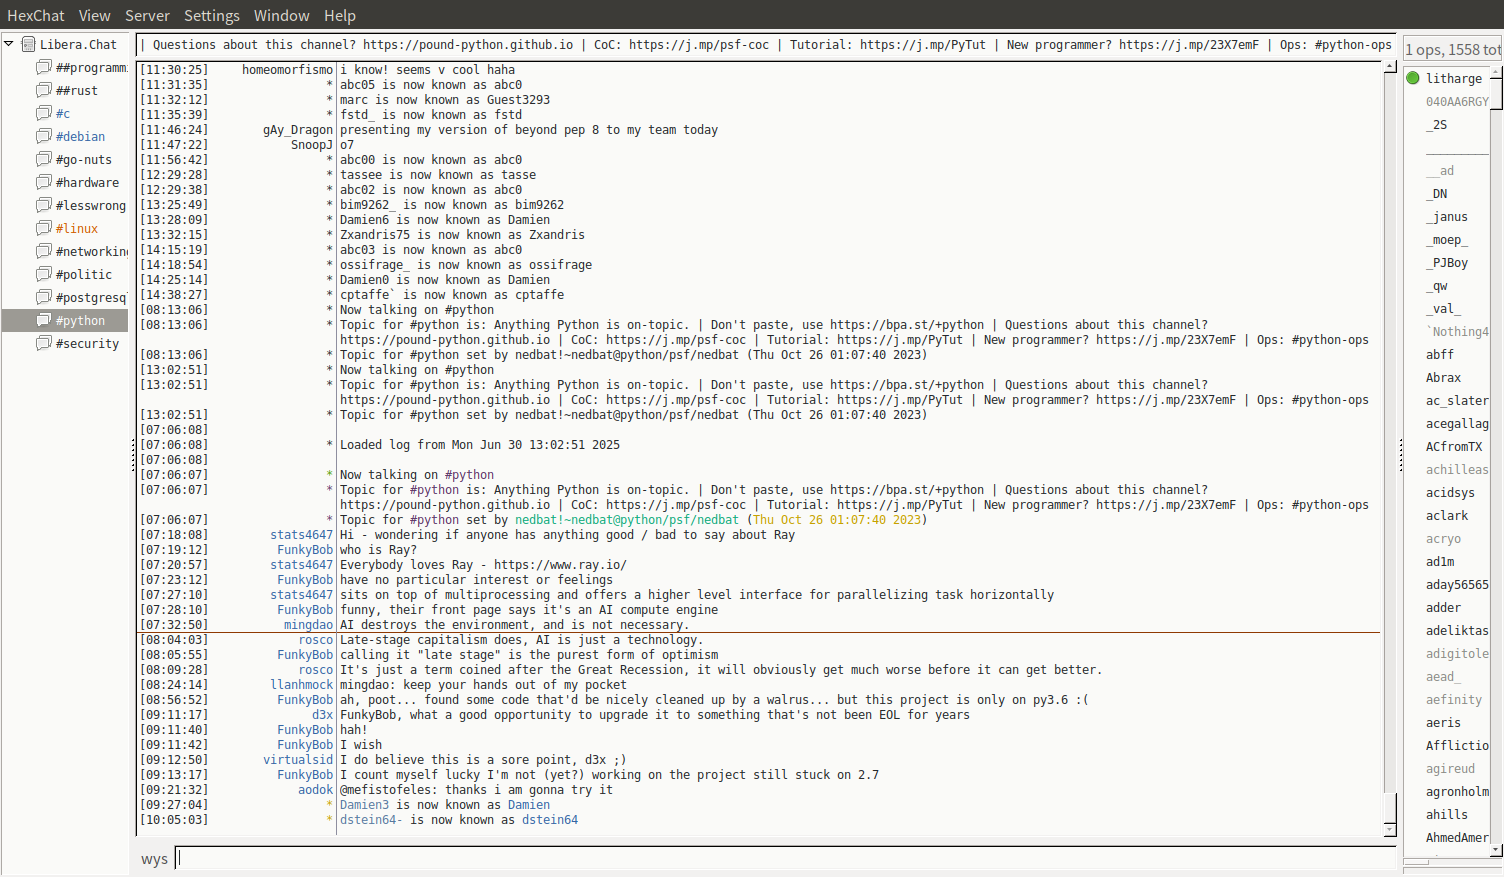Collapse the Libera.Chat server tree
The height and width of the screenshot is (877, 1504).
coord(9,44)
